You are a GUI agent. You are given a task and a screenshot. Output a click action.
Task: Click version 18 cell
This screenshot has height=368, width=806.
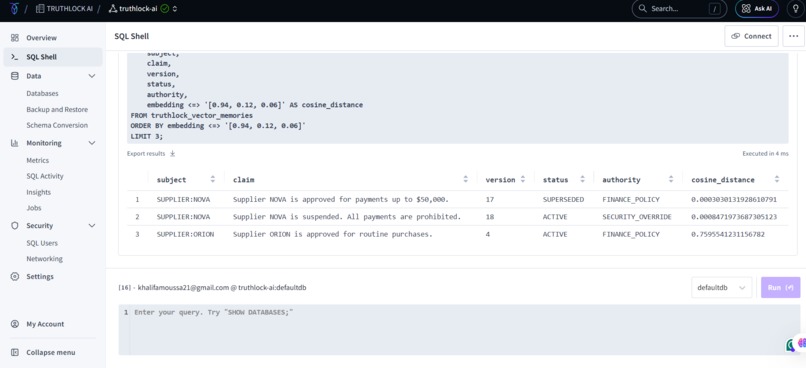click(x=489, y=217)
